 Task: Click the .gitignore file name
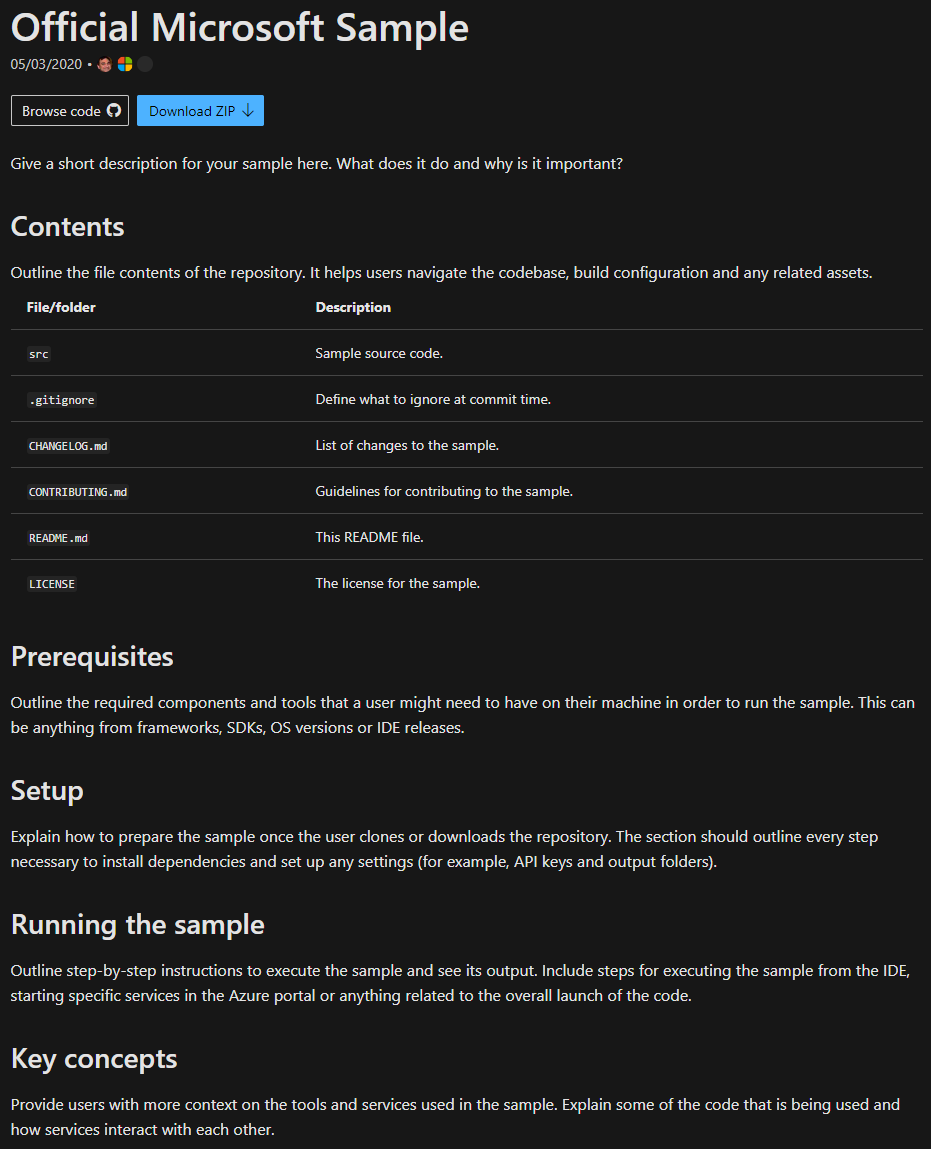pyautogui.click(x=61, y=399)
